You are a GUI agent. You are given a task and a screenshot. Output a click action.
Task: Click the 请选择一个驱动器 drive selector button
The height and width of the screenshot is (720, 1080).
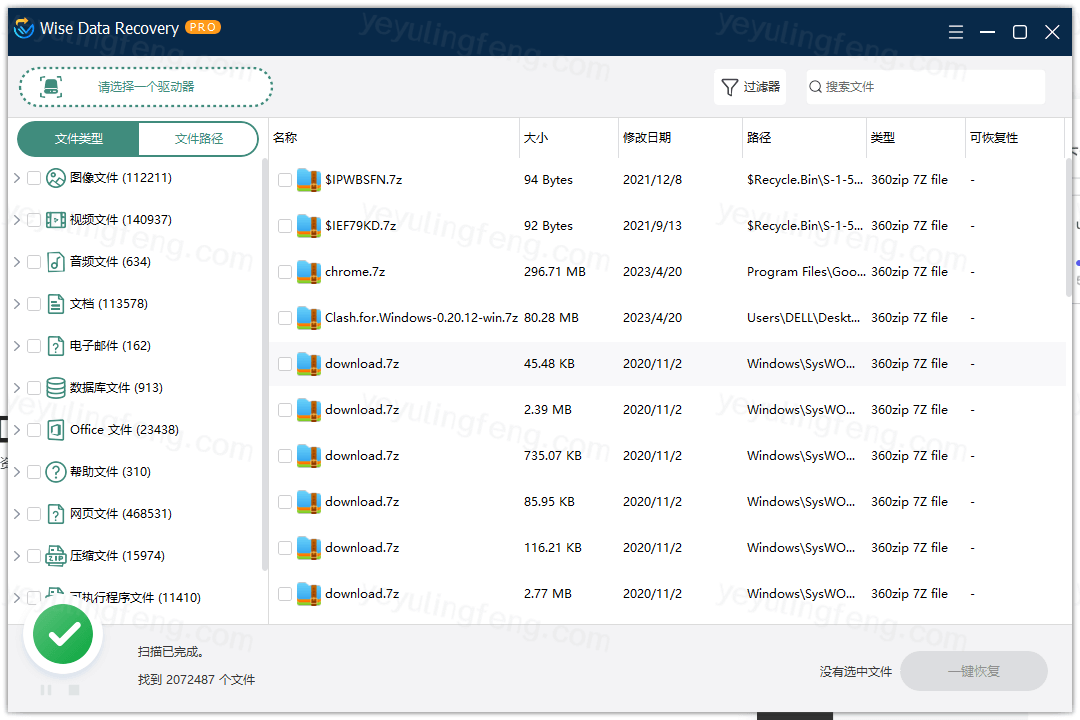tap(145, 87)
